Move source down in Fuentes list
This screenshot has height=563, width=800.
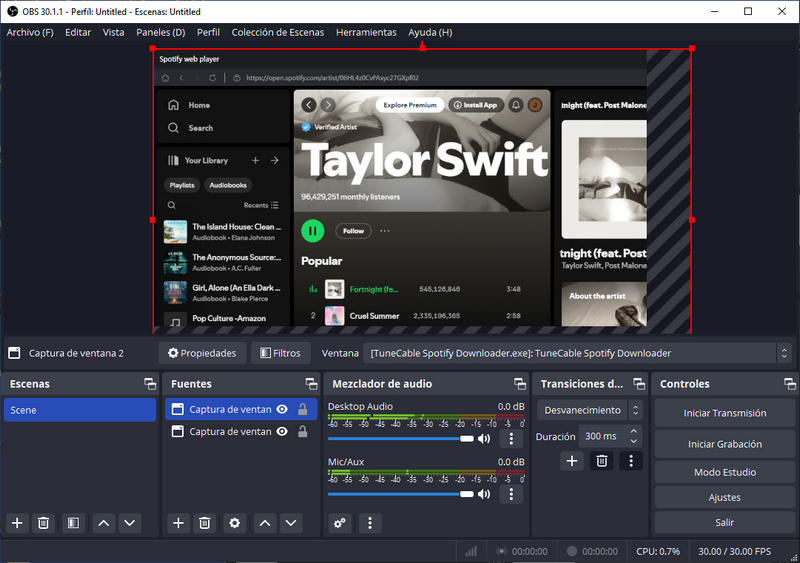pos(291,523)
